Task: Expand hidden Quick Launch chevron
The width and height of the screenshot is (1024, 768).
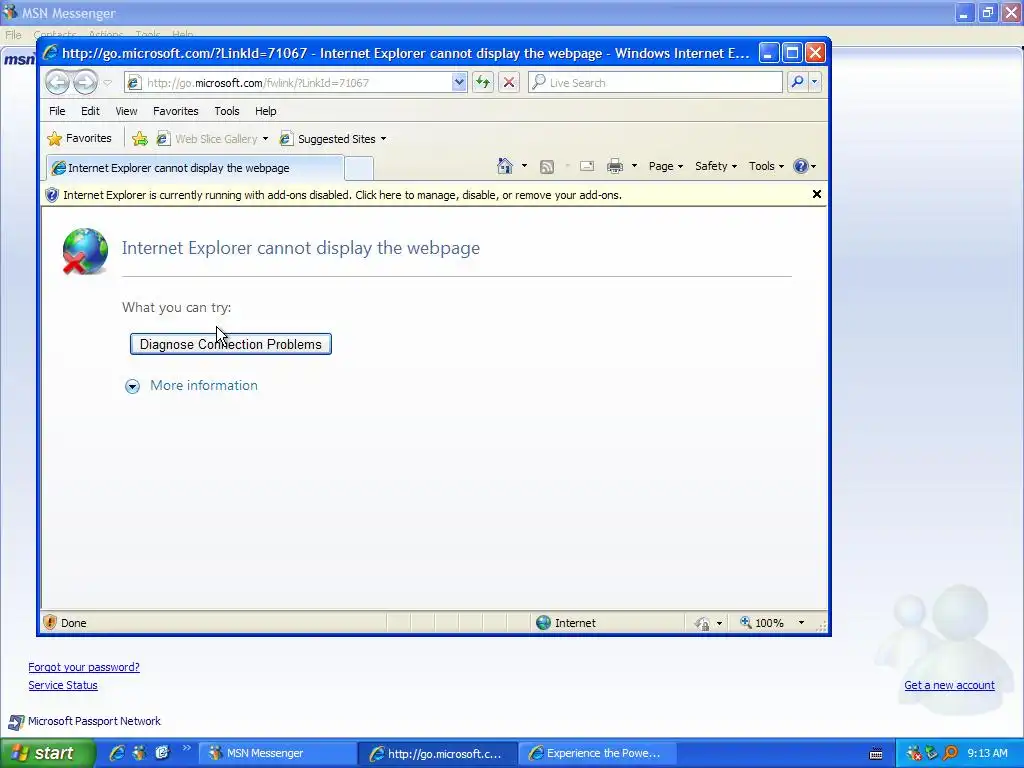Action: [187, 748]
